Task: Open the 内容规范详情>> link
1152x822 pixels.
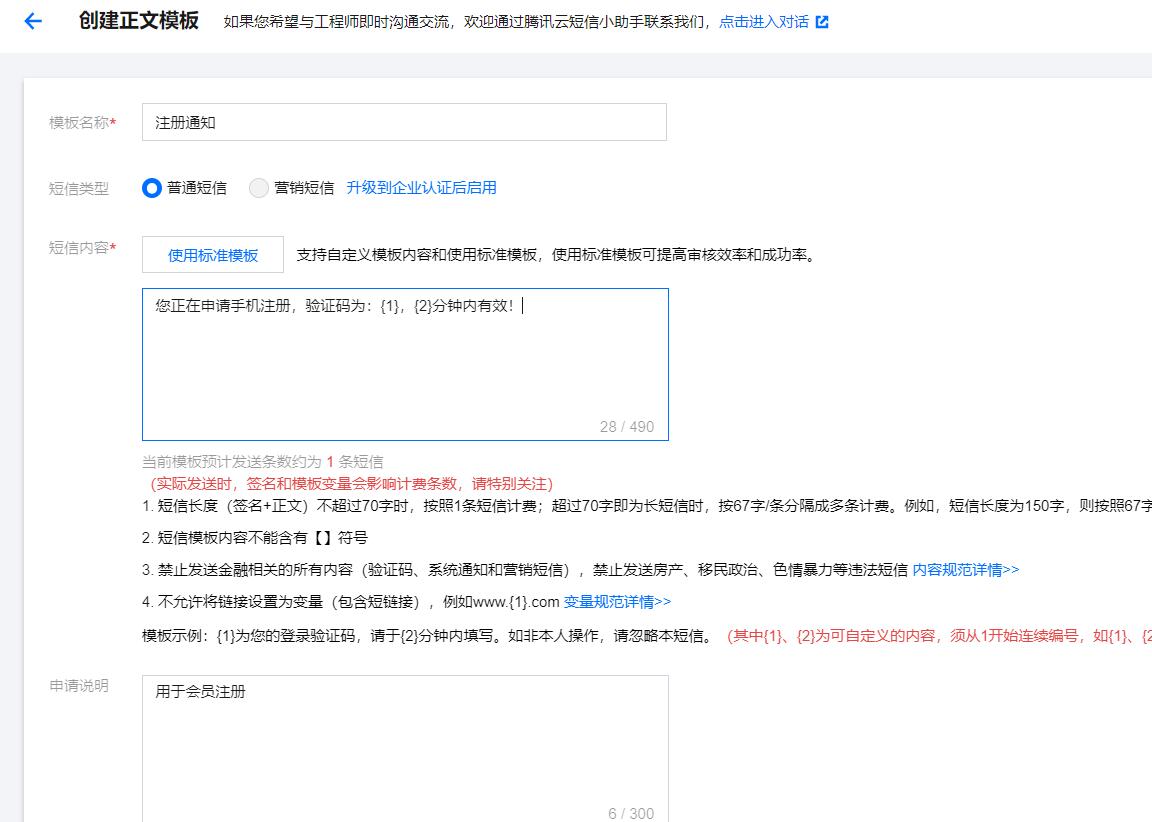Action: [965, 570]
